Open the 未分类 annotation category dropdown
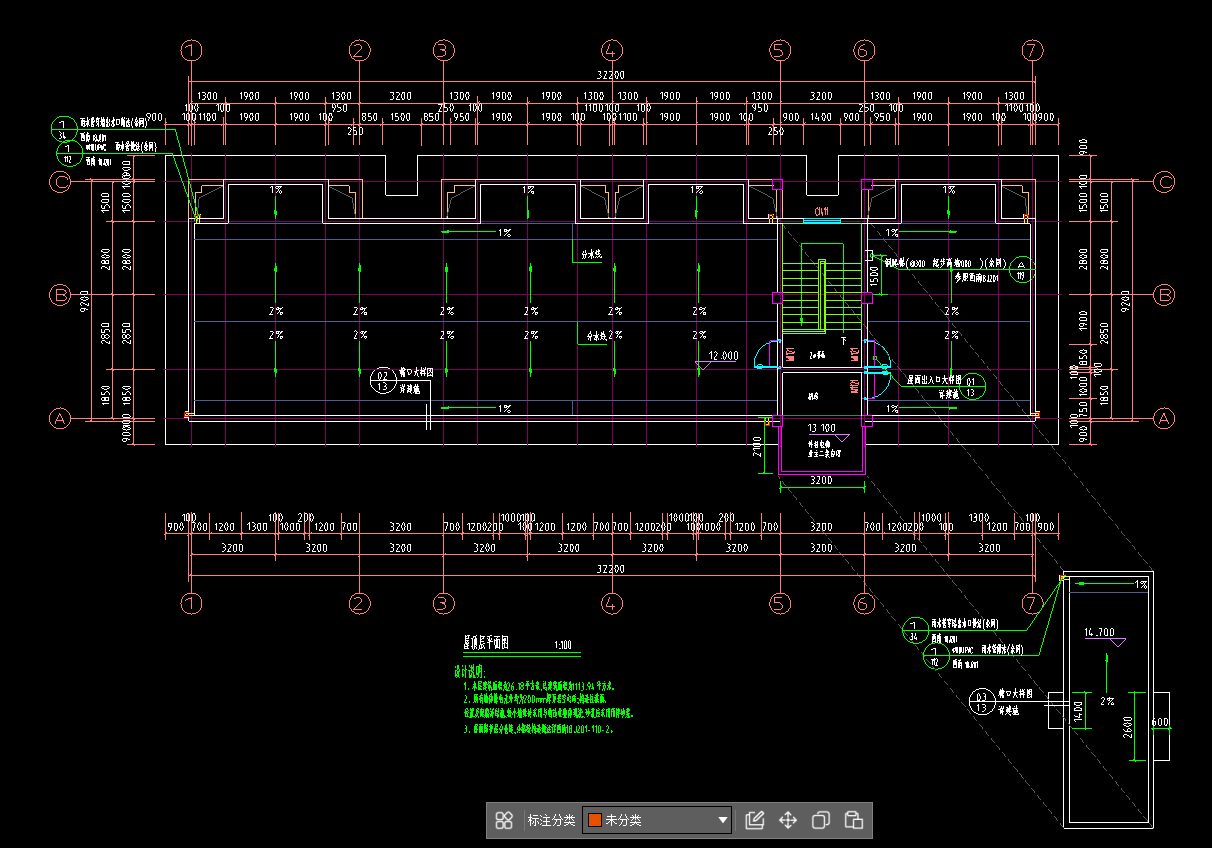The image size is (1212, 848). [657, 821]
